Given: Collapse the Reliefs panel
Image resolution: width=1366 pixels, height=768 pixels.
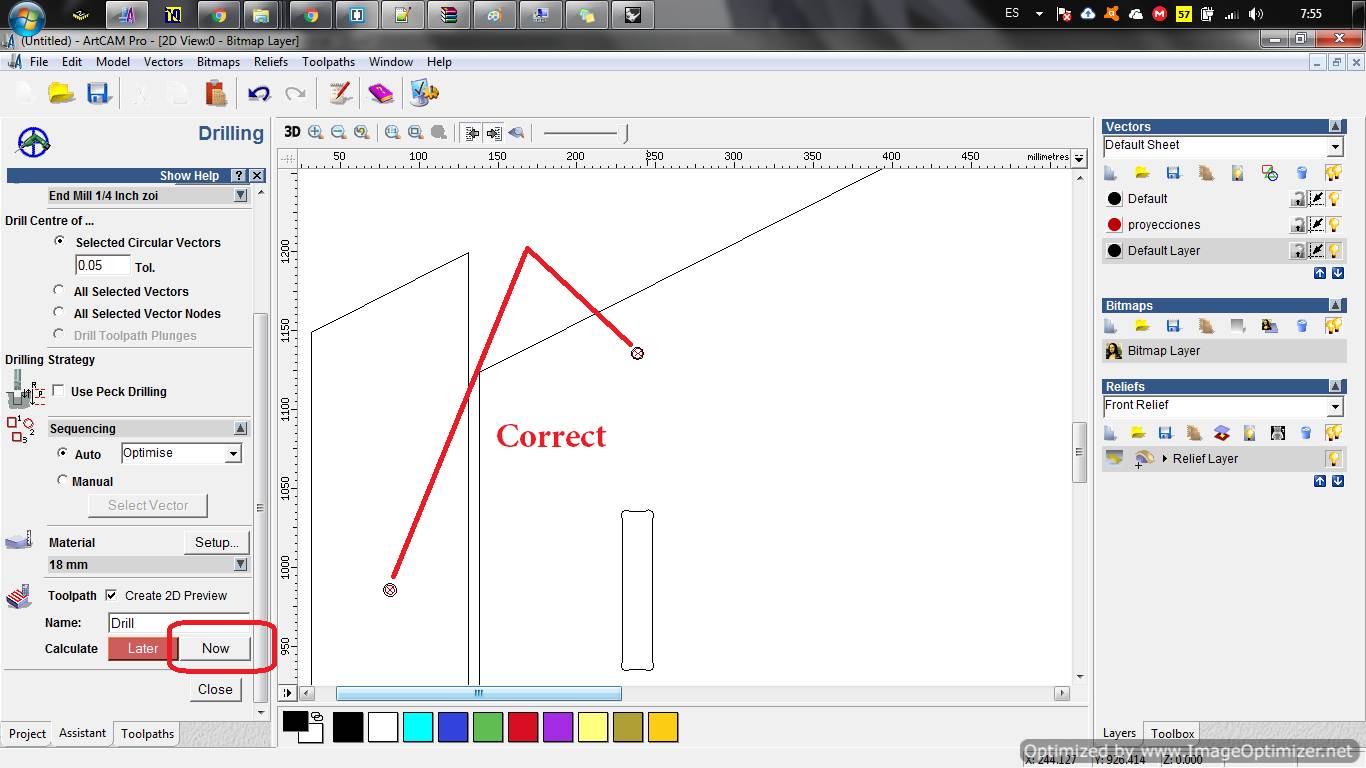Looking at the screenshot, I should coord(1335,386).
